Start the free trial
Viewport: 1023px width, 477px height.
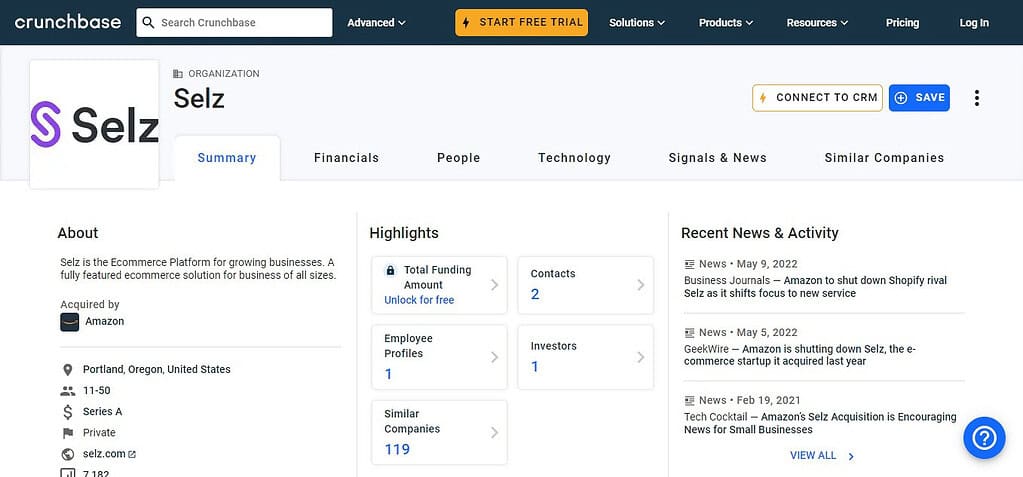521,22
